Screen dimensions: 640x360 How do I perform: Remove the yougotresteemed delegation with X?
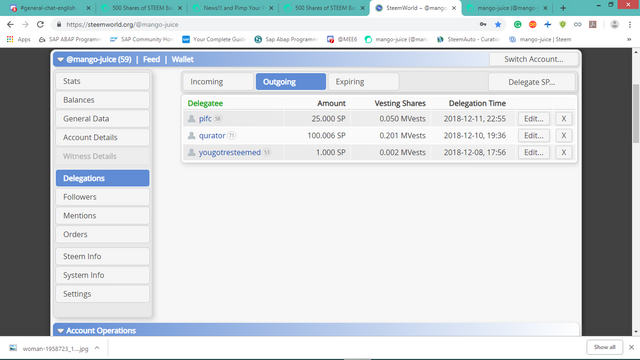point(564,152)
